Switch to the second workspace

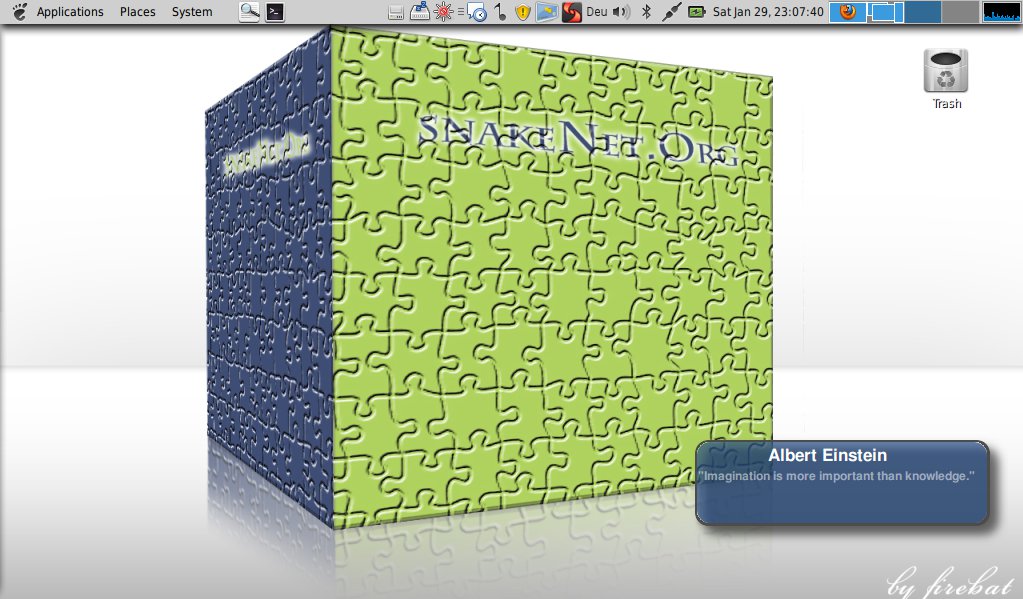tap(885, 12)
